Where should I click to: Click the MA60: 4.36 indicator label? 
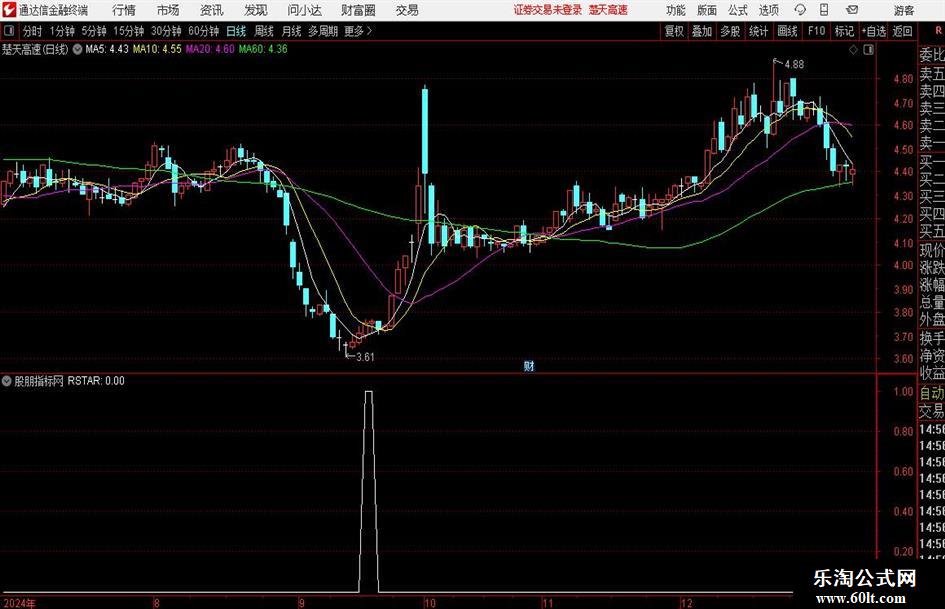(263, 49)
